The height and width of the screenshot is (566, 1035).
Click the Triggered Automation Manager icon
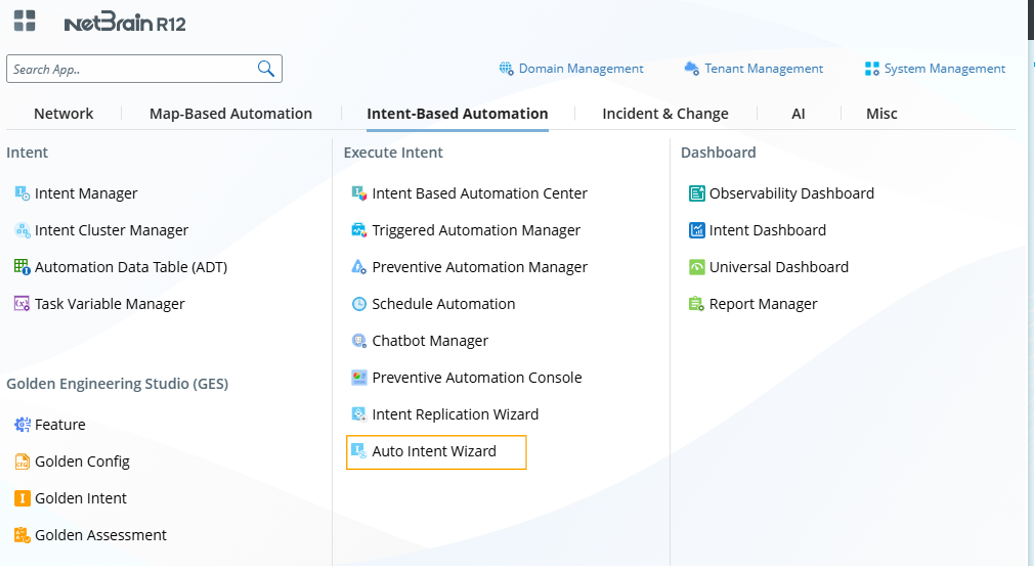point(360,230)
